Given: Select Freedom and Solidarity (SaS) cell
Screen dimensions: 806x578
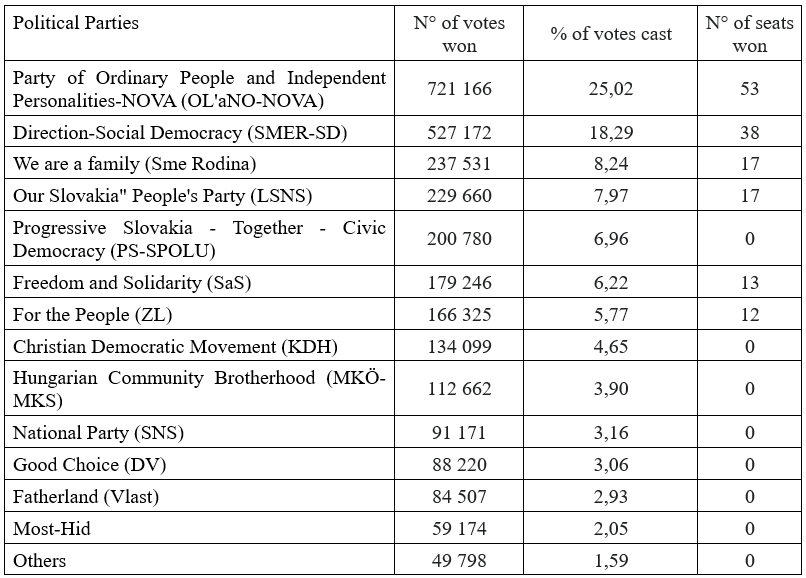Looking at the screenshot, I should [199, 282].
